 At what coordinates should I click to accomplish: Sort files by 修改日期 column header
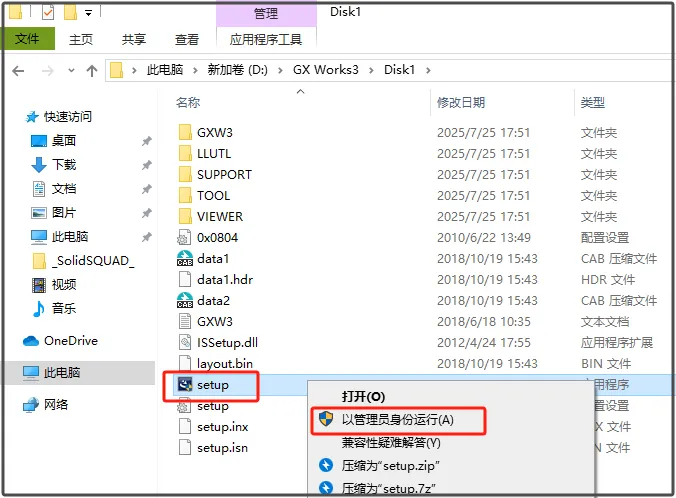pyautogui.click(x=461, y=103)
